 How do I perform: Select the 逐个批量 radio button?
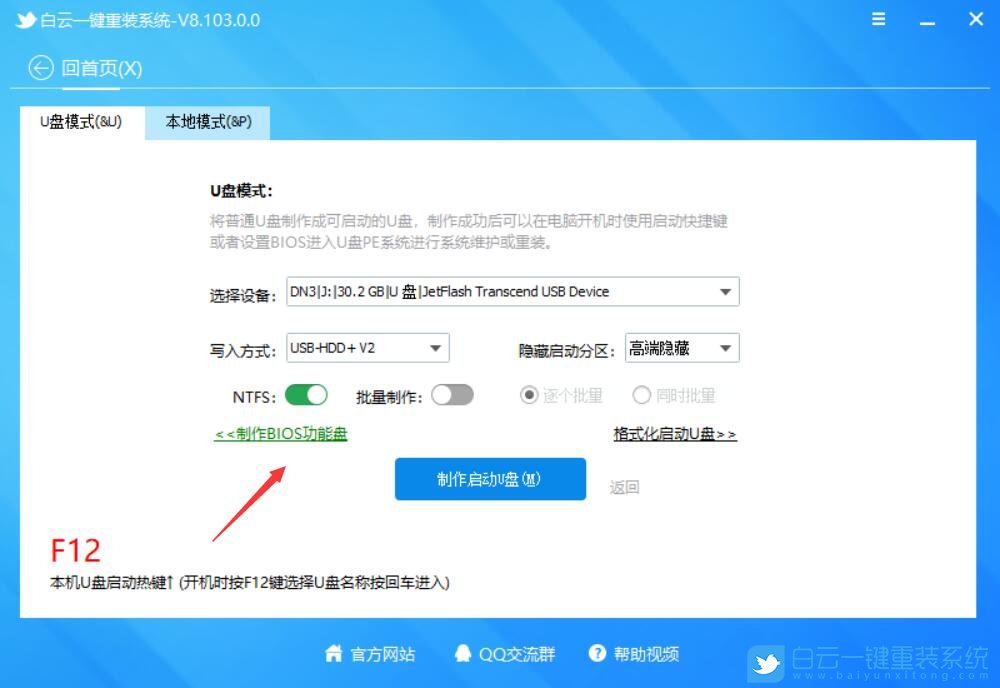[x=530, y=395]
